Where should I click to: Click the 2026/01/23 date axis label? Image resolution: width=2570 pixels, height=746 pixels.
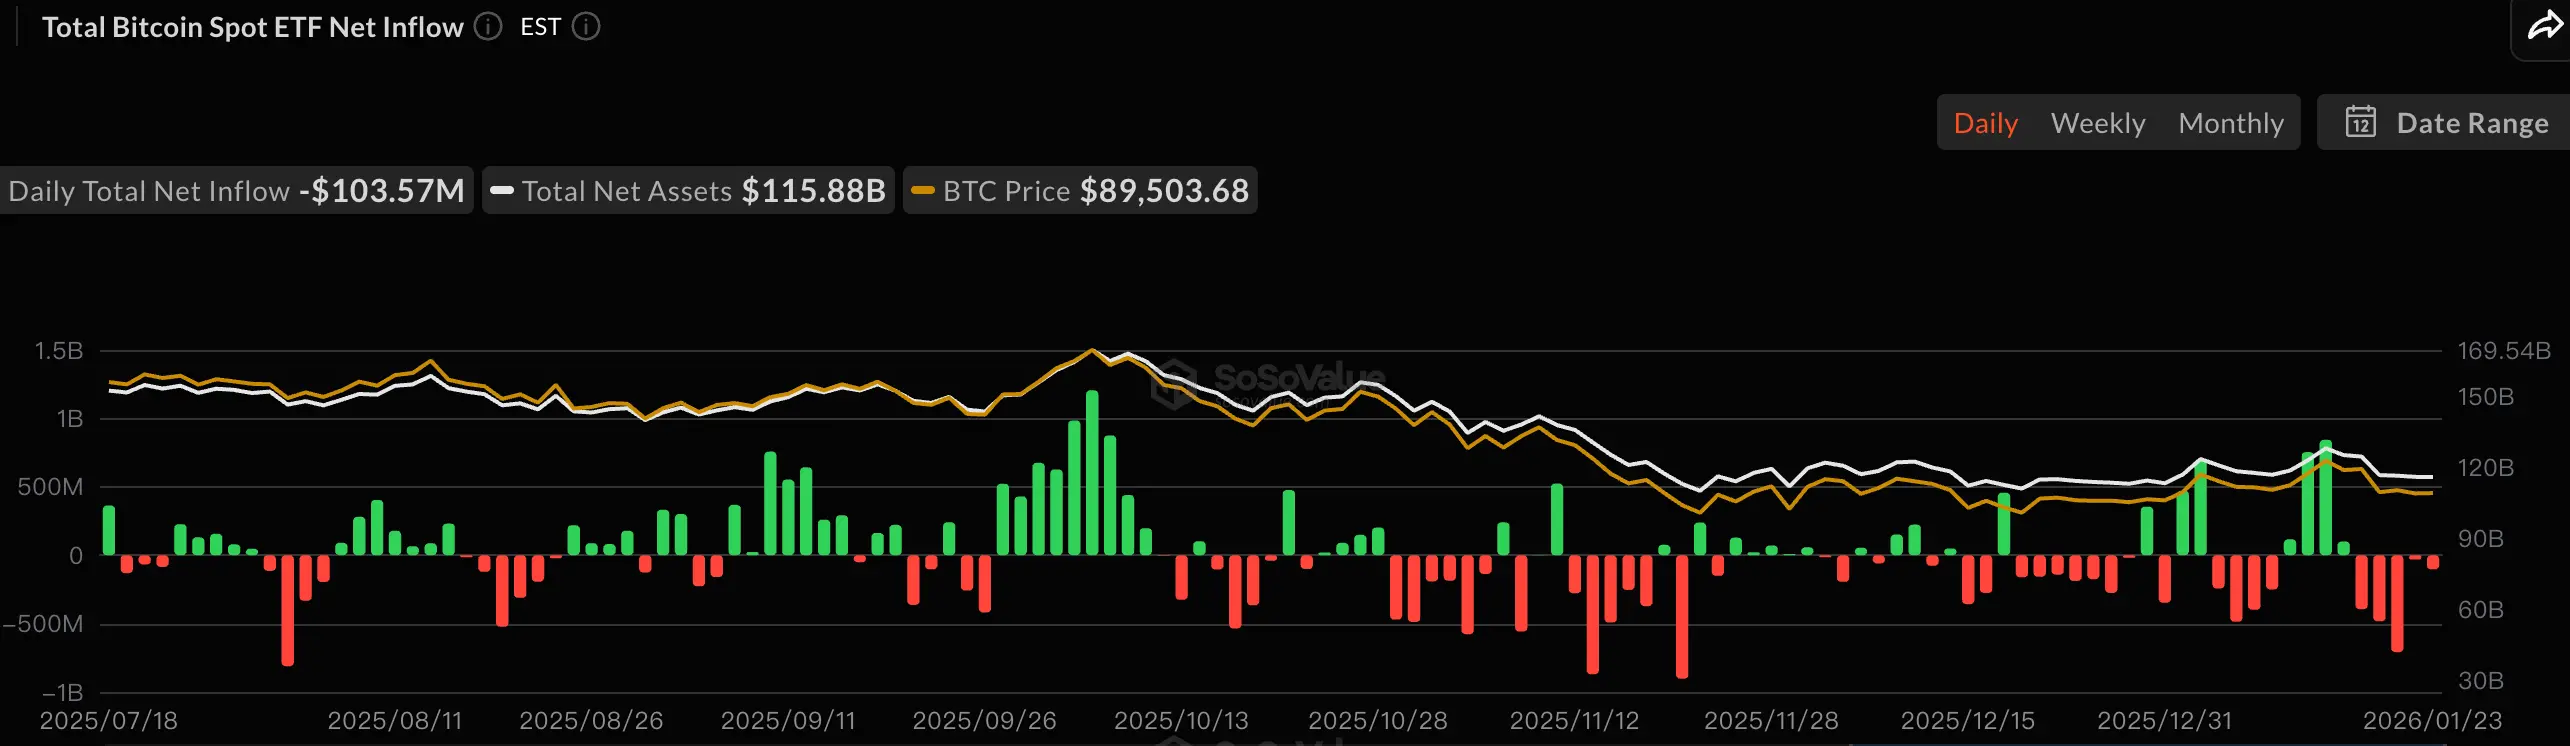pyautogui.click(x=2431, y=720)
